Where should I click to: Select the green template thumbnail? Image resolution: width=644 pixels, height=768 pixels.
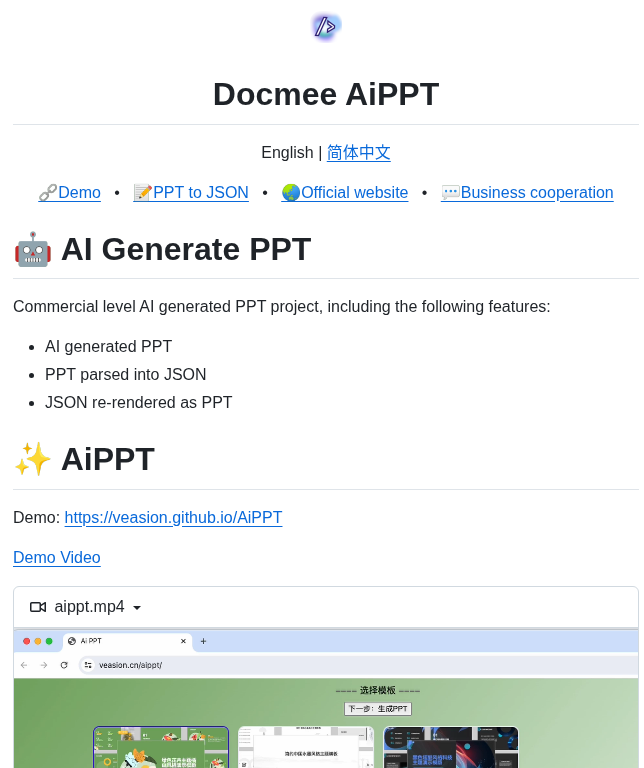pyautogui.click(x=161, y=747)
